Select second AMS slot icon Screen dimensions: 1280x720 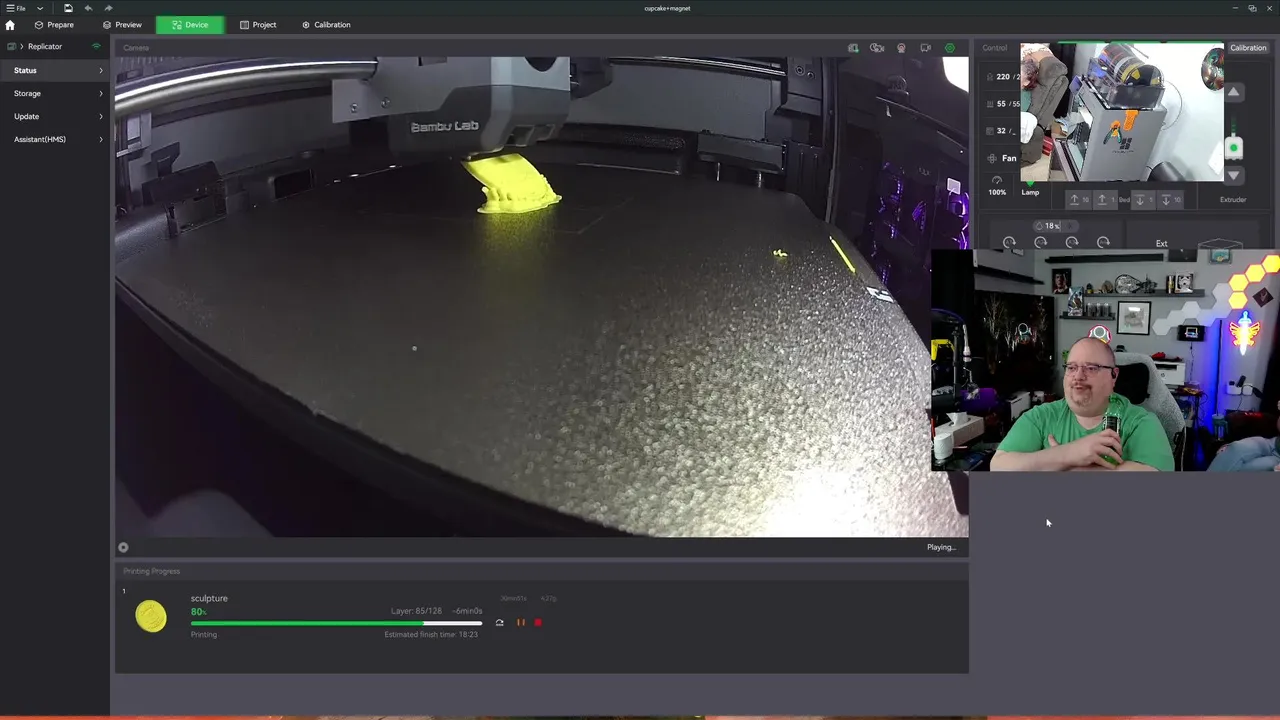pyautogui.click(x=1040, y=243)
